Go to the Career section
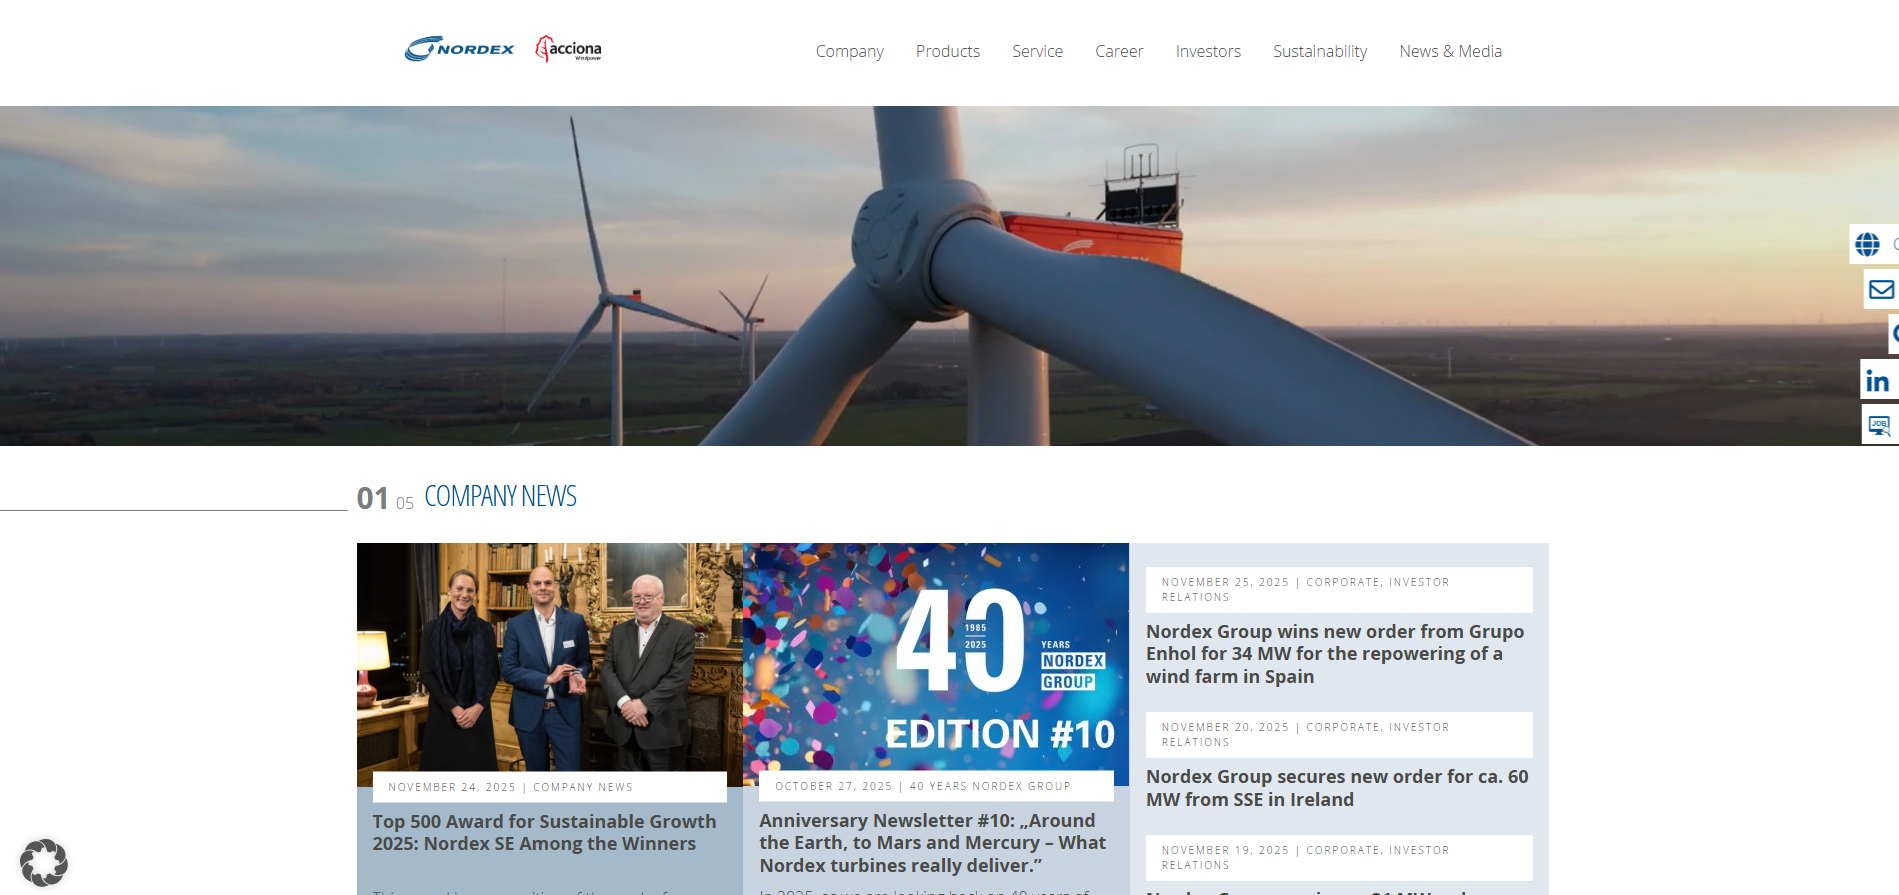The width and height of the screenshot is (1899, 895). click(1118, 52)
